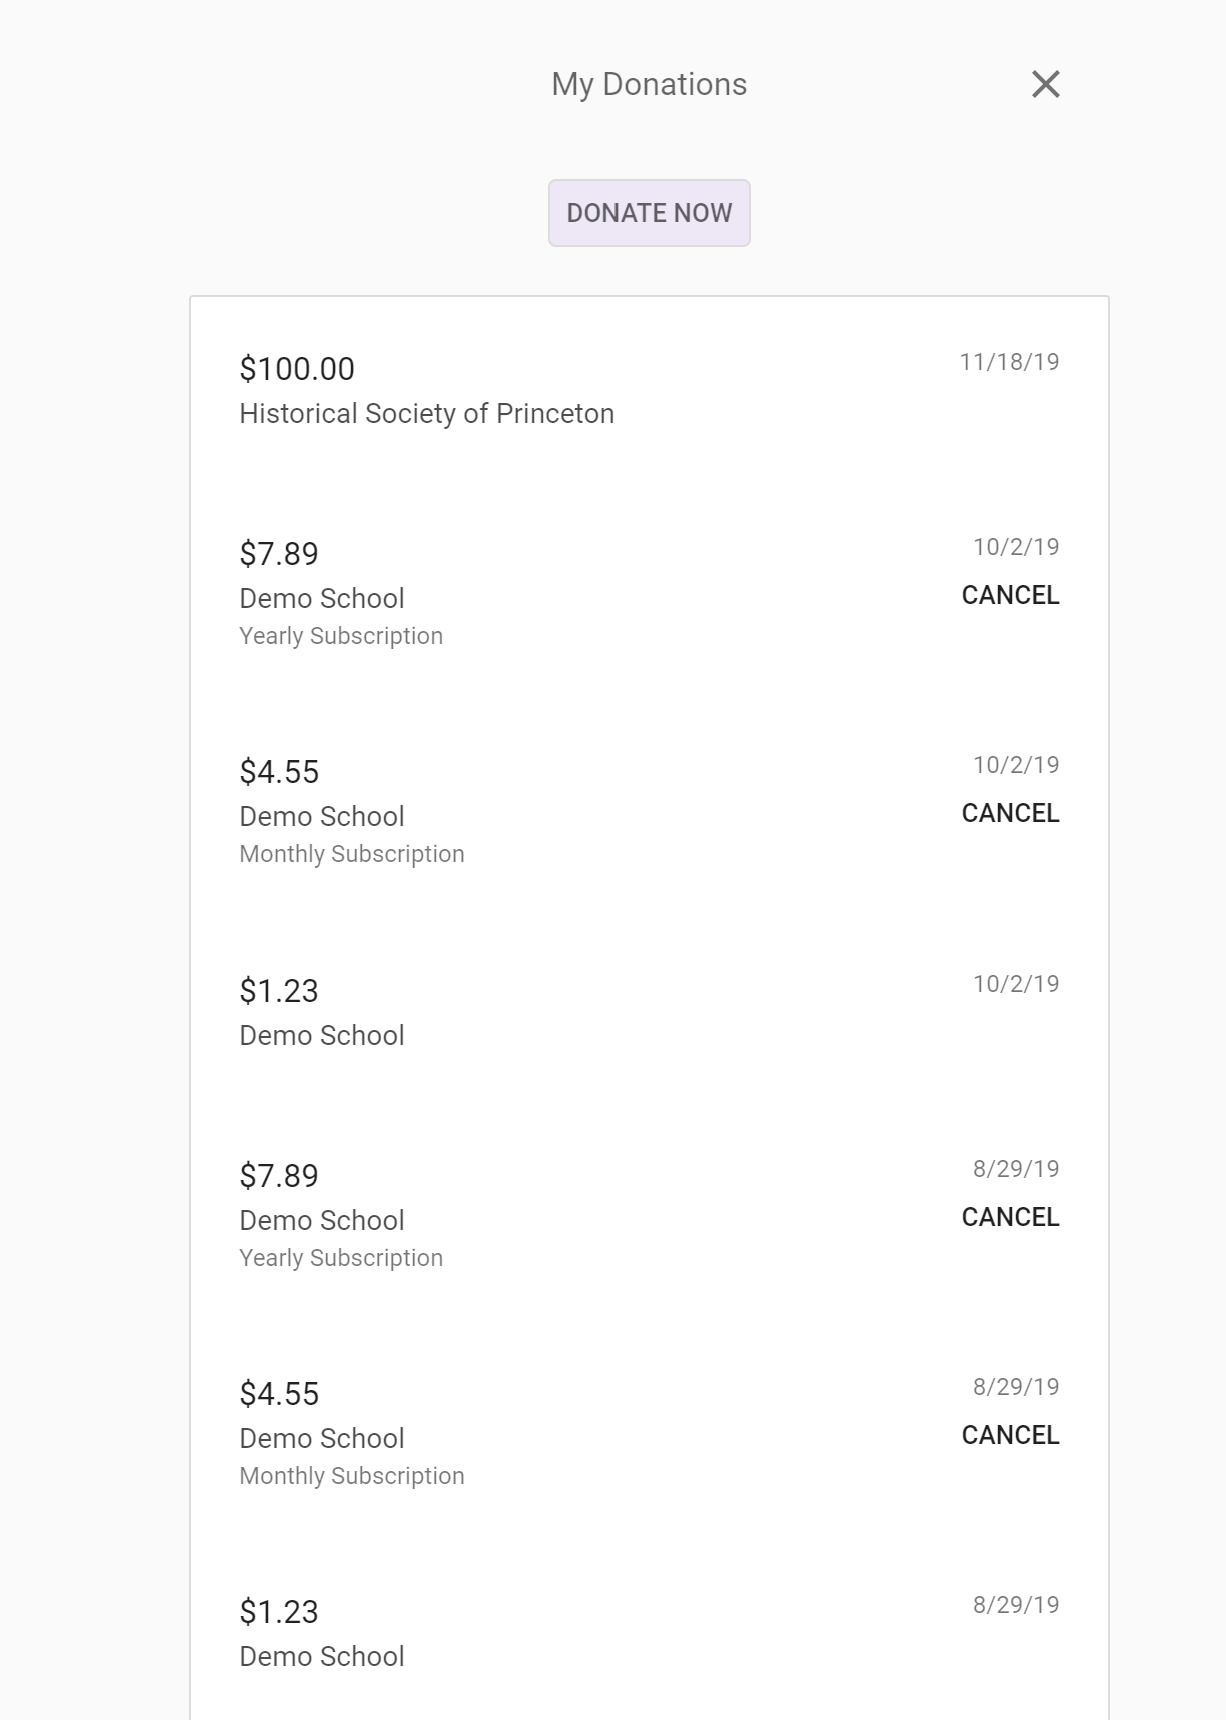Select the $1.23 amount dated 8/29/19
The width and height of the screenshot is (1226, 1720).
pos(279,1612)
